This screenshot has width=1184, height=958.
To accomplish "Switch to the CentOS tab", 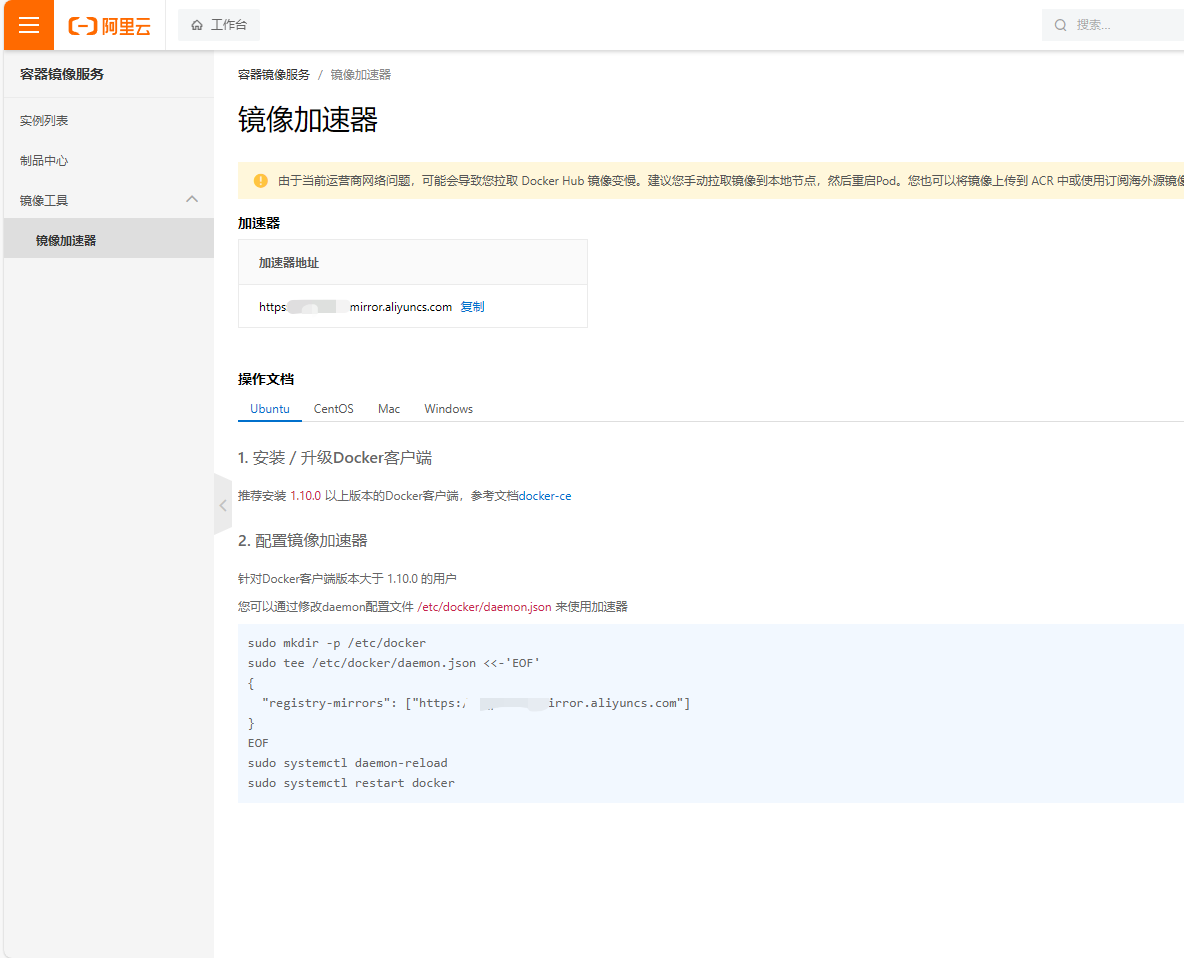I will (334, 408).
